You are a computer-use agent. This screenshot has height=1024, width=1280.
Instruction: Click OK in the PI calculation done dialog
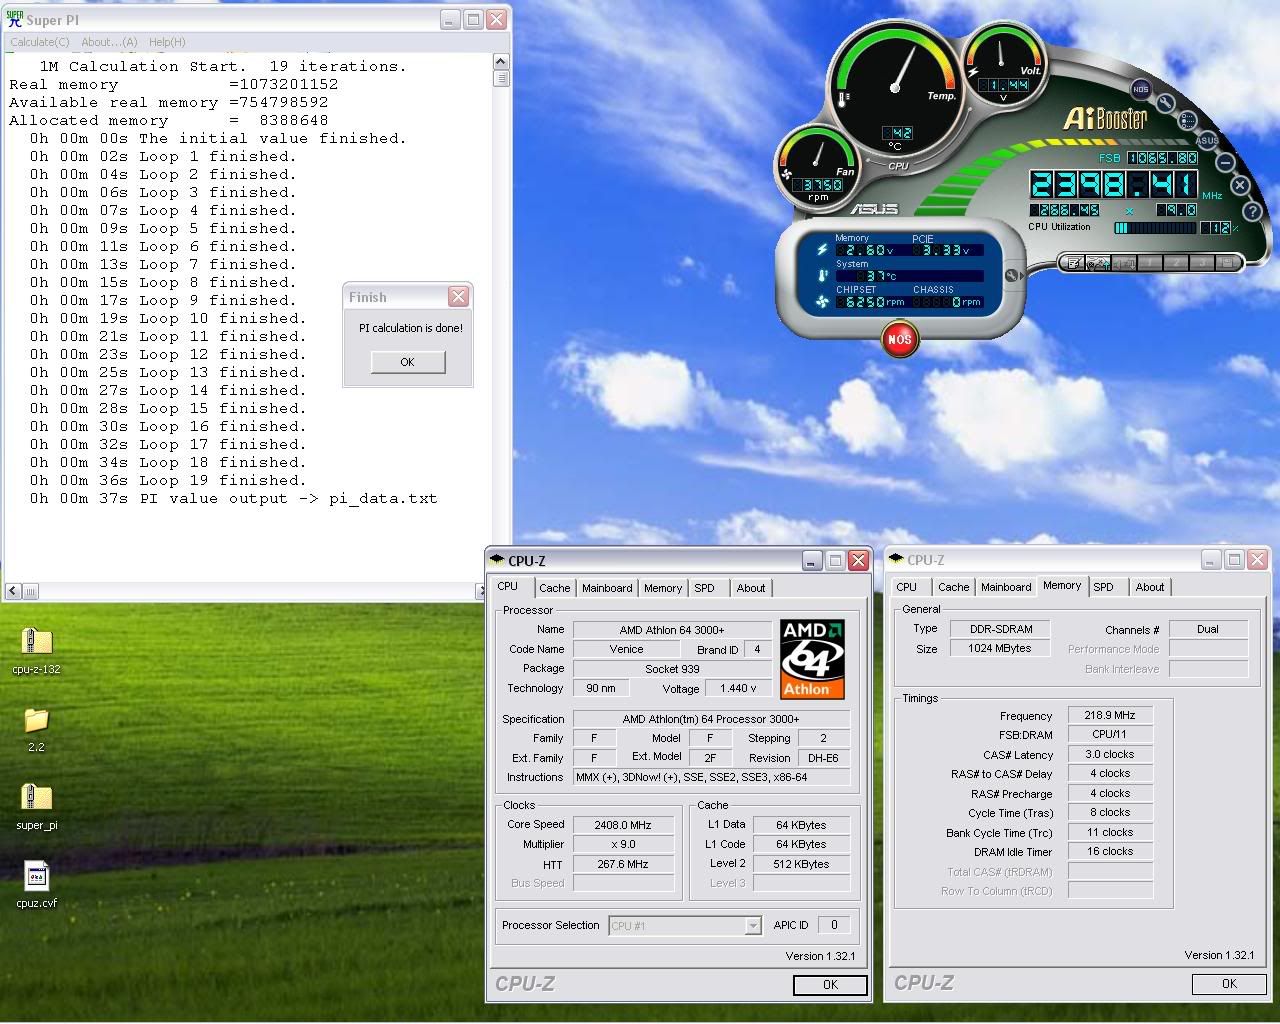click(407, 362)
